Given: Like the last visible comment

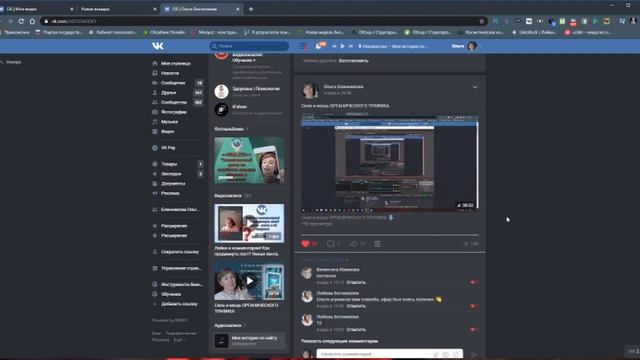Looking at the screenshot, I should tap(473, 330).
